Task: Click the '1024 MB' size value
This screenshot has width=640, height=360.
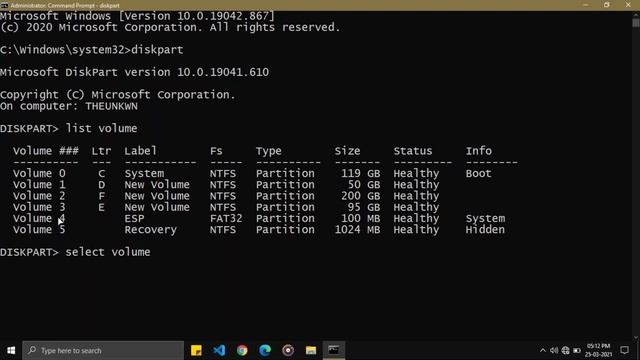Action: [x=357, y=230]
